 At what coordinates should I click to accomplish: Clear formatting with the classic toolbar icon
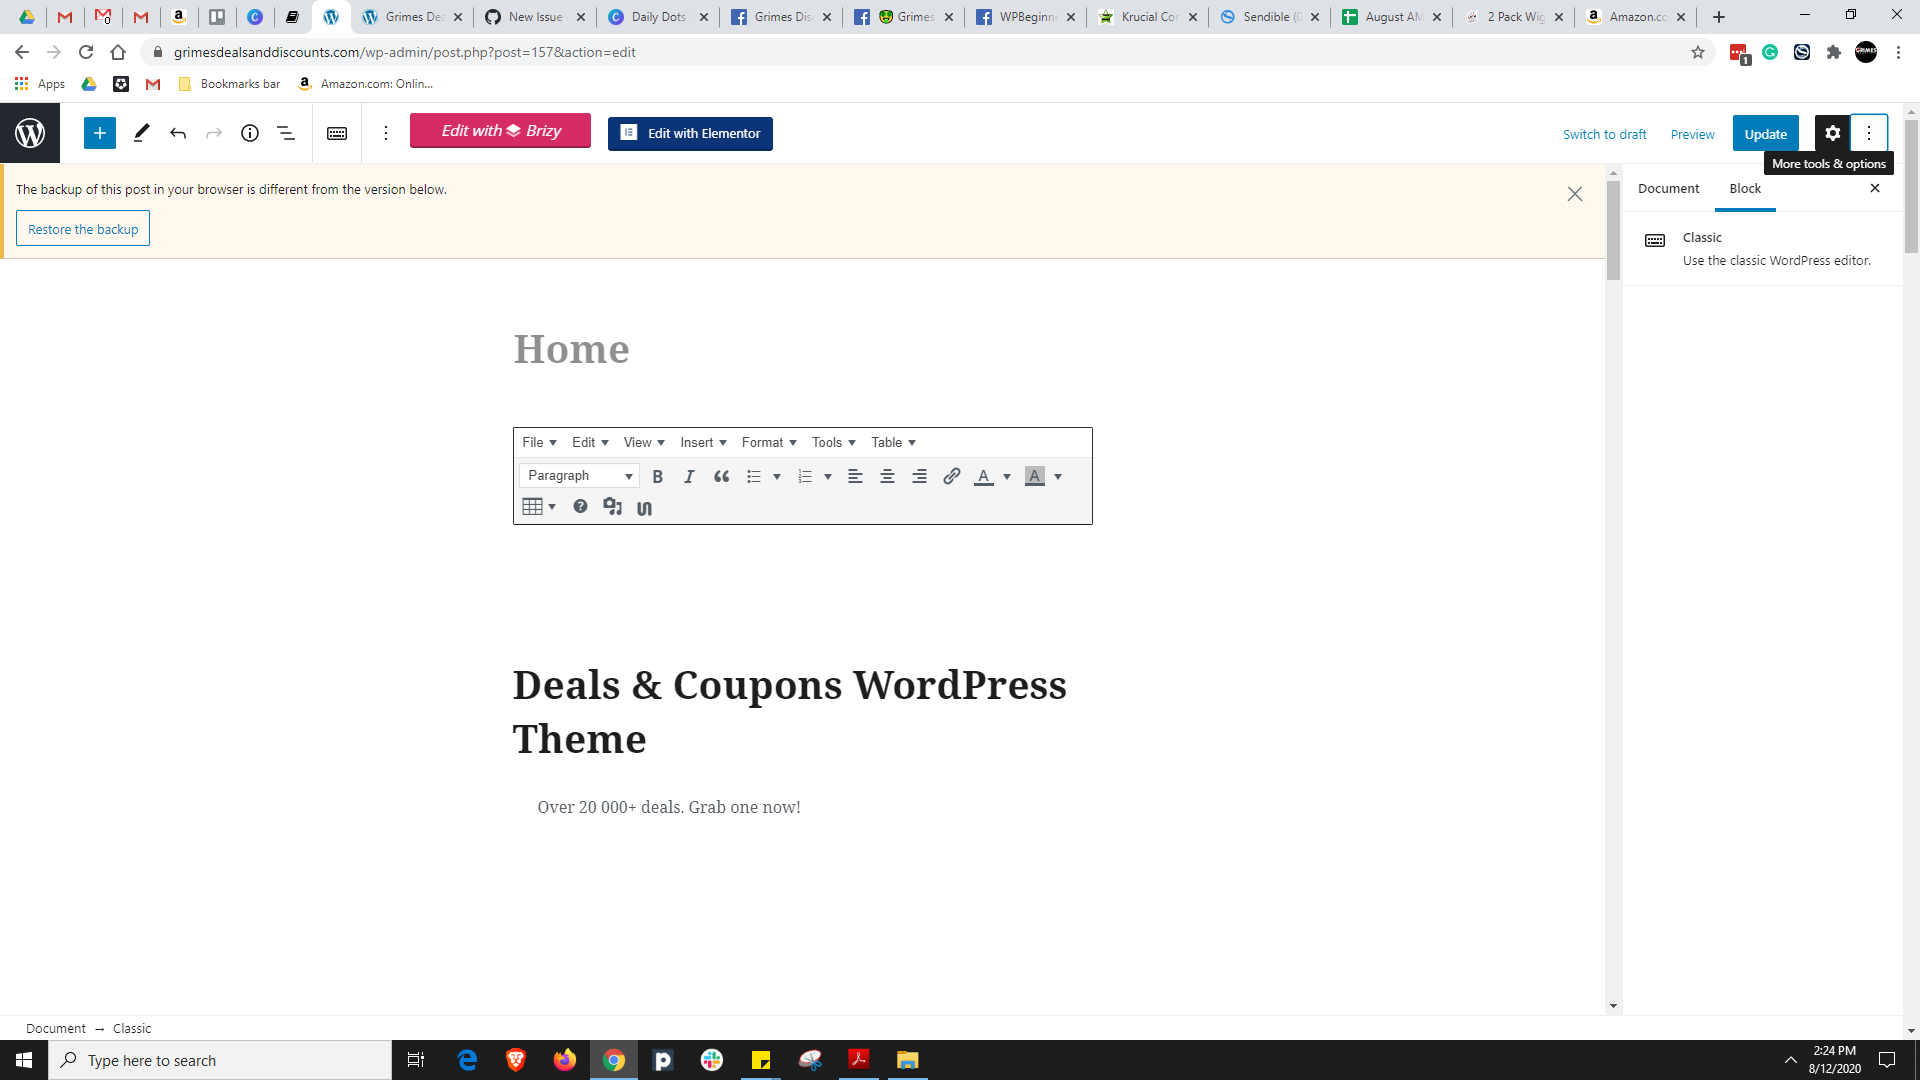pyautogui.click(x=644, y=508)
